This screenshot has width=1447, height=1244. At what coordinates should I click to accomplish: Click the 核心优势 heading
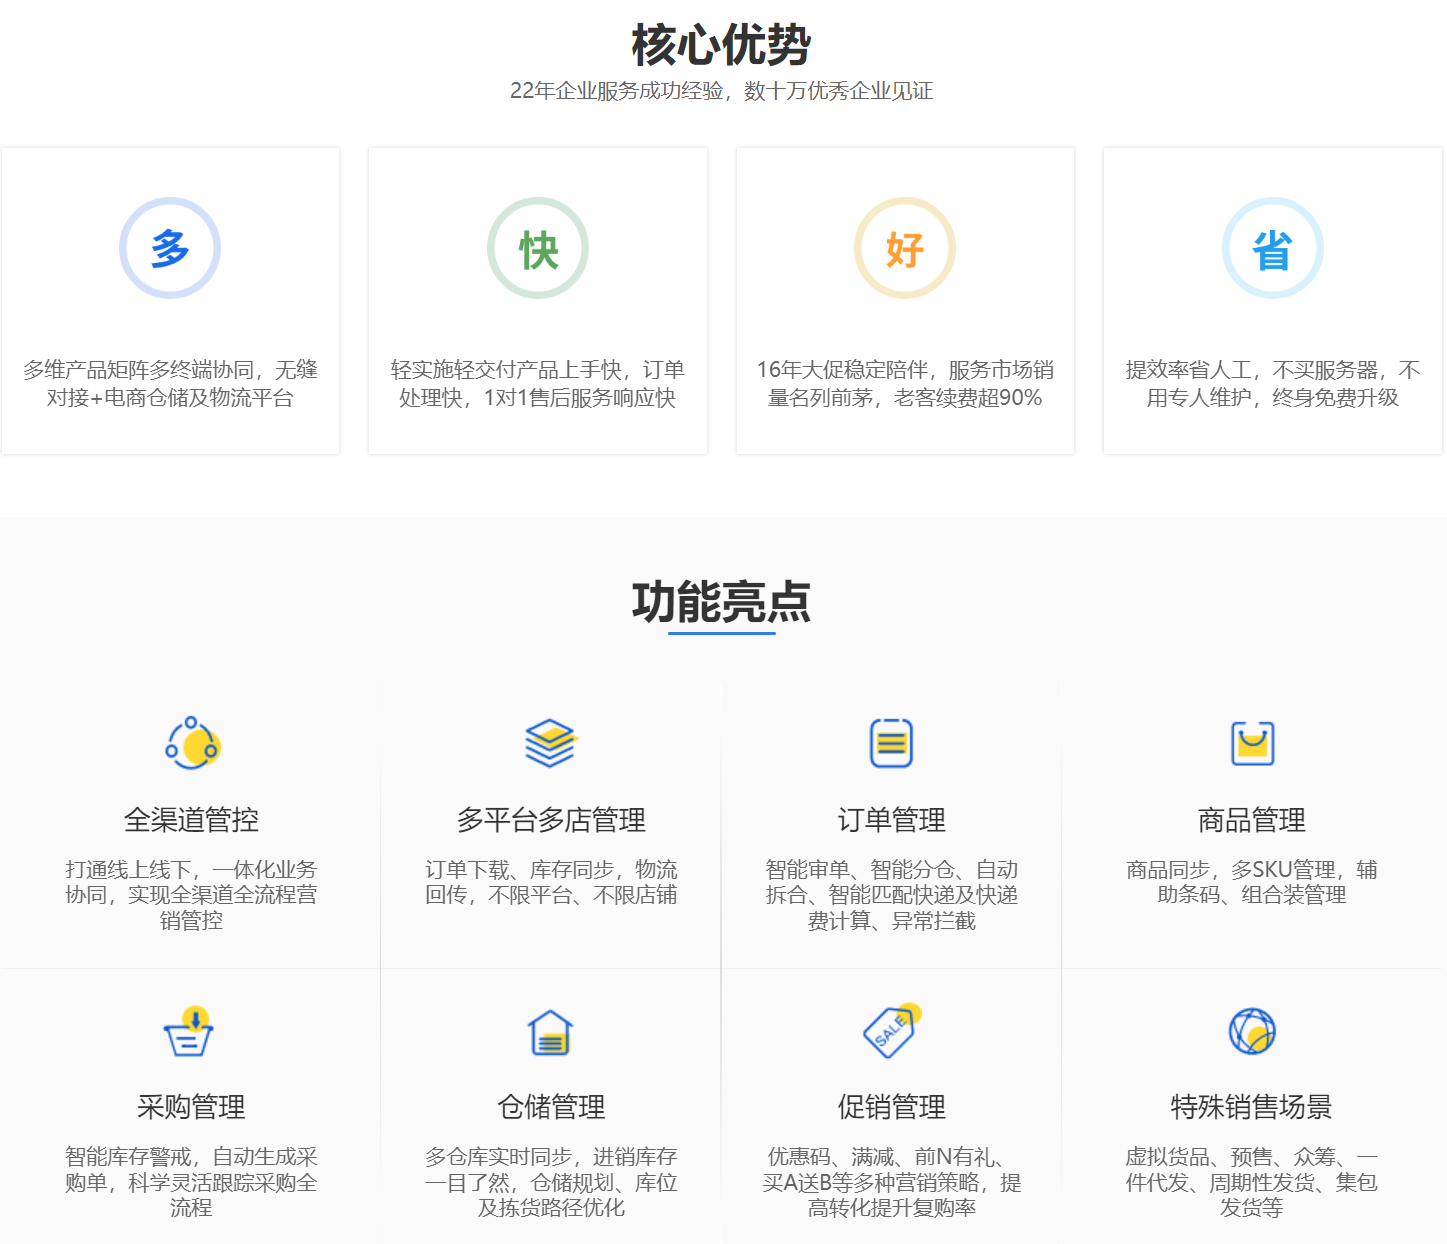pyautogui.click(x=723, y=45)
